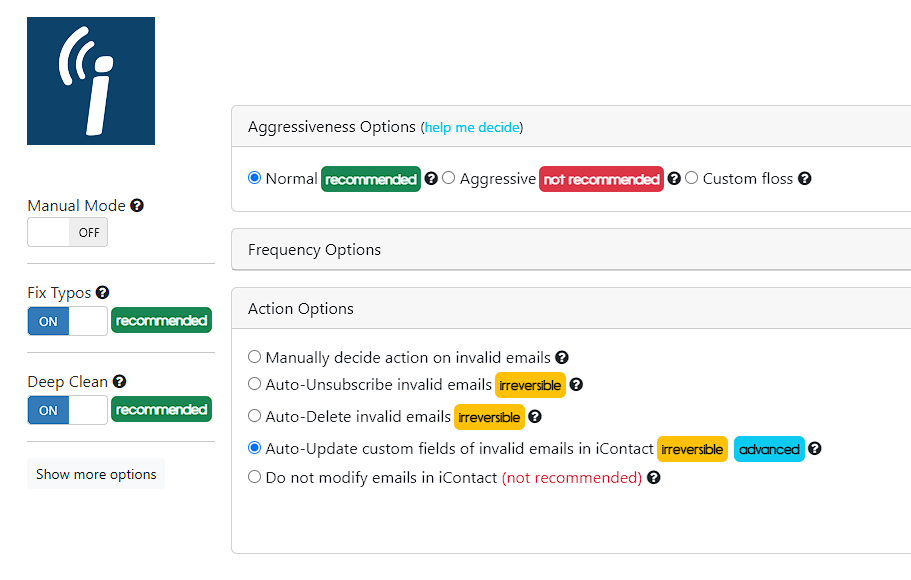This screenshot has width=911, height=580.
Task: Choose Do not modify emails in iContact
Action: (x=254, y=477)
